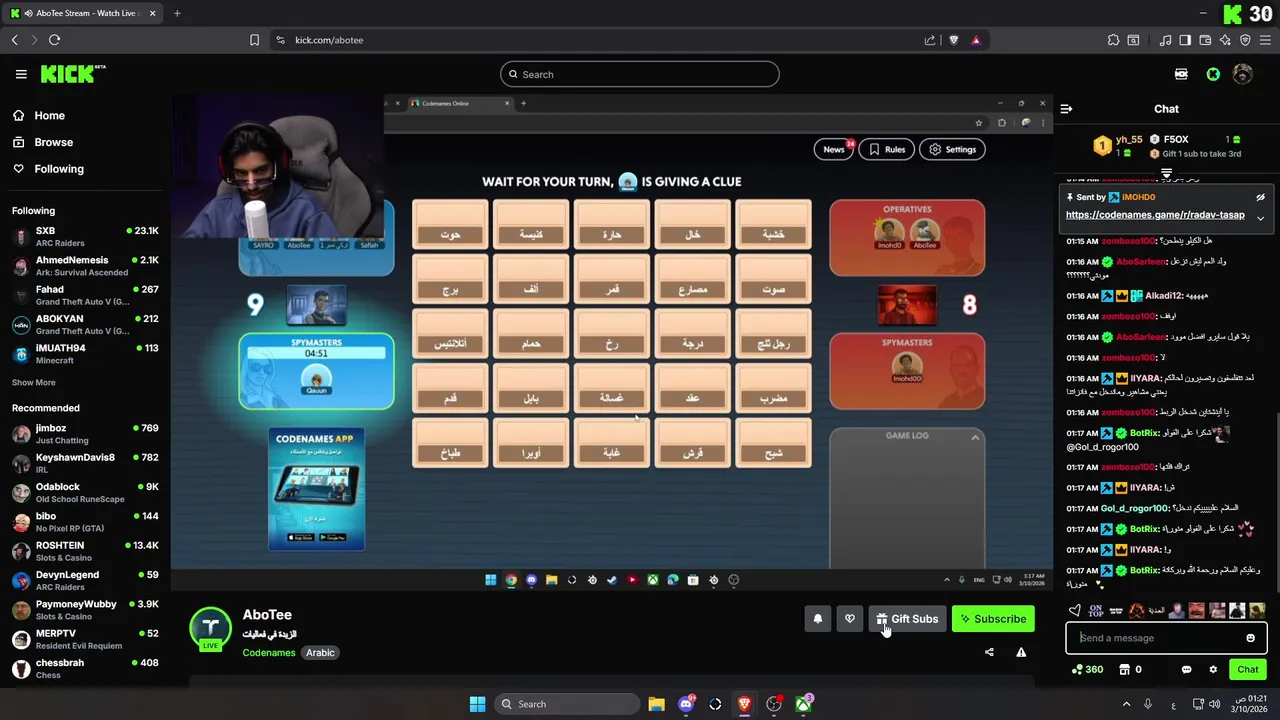Open File Explorer from taskbar
1280x720 pixels.
tap(656, 704)
